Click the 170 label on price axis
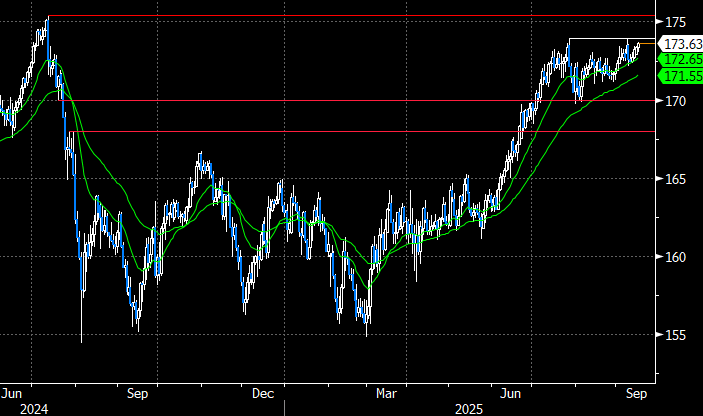The width and height of the screenshot is (703, 416). click(x=675, y=101)
